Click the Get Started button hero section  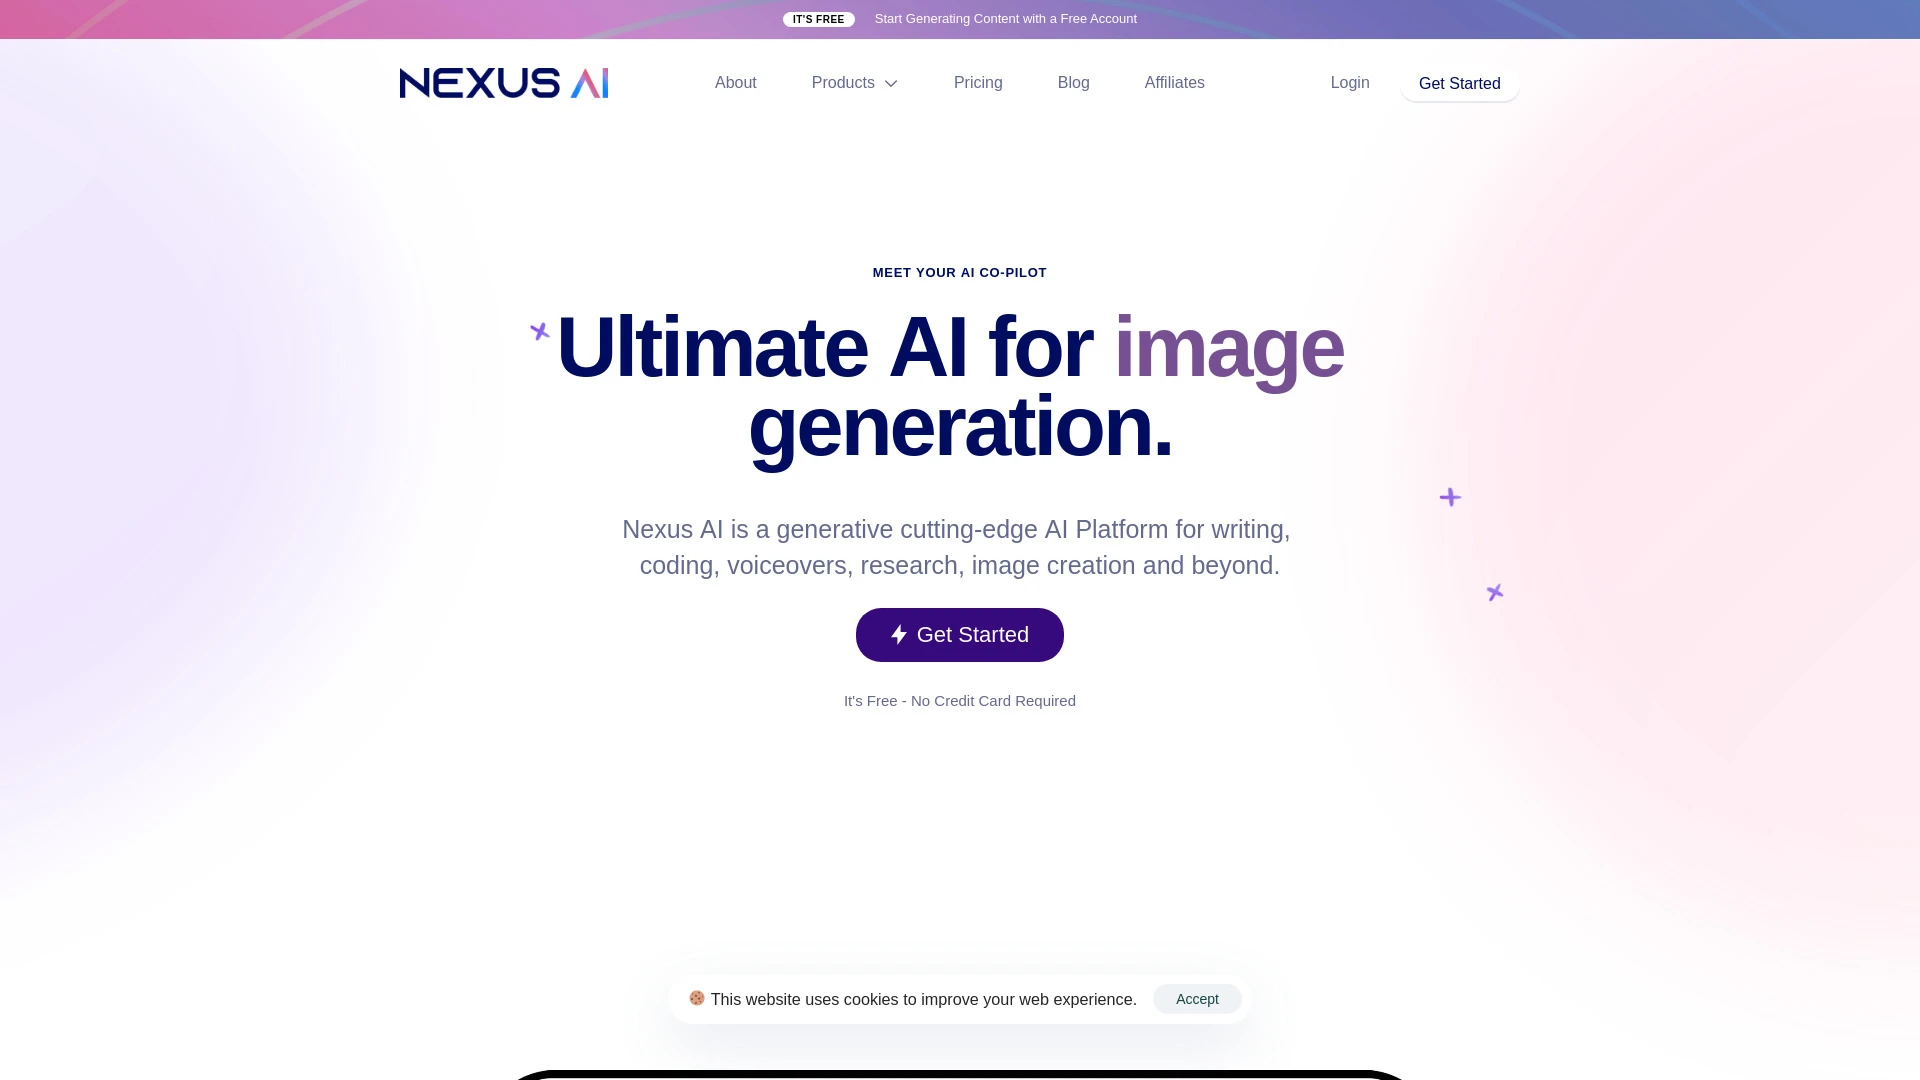959,634
